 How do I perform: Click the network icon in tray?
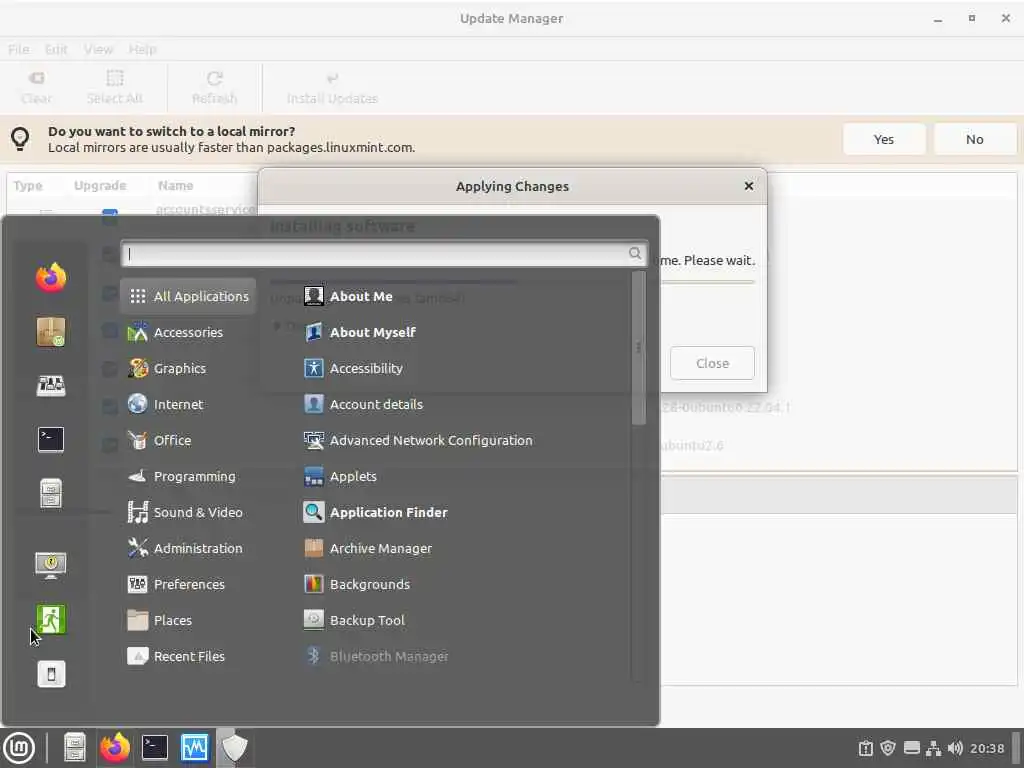[933, 748]
